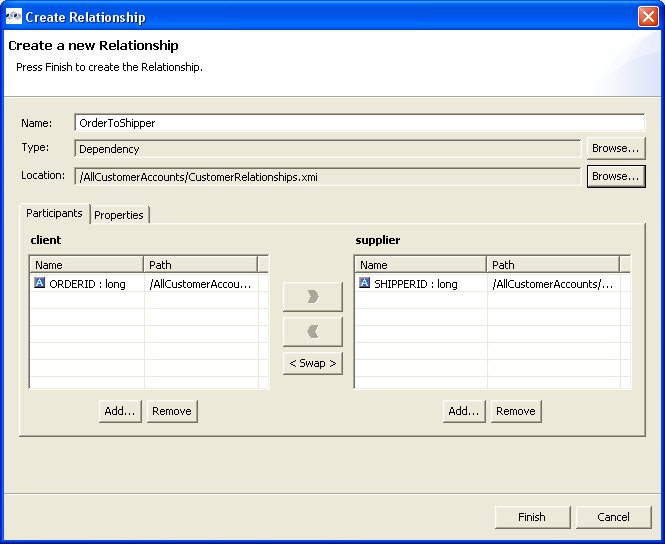This screenshot has height=544, width=665.
Task: Click the move-right arrow button
Action: point(312,297)
